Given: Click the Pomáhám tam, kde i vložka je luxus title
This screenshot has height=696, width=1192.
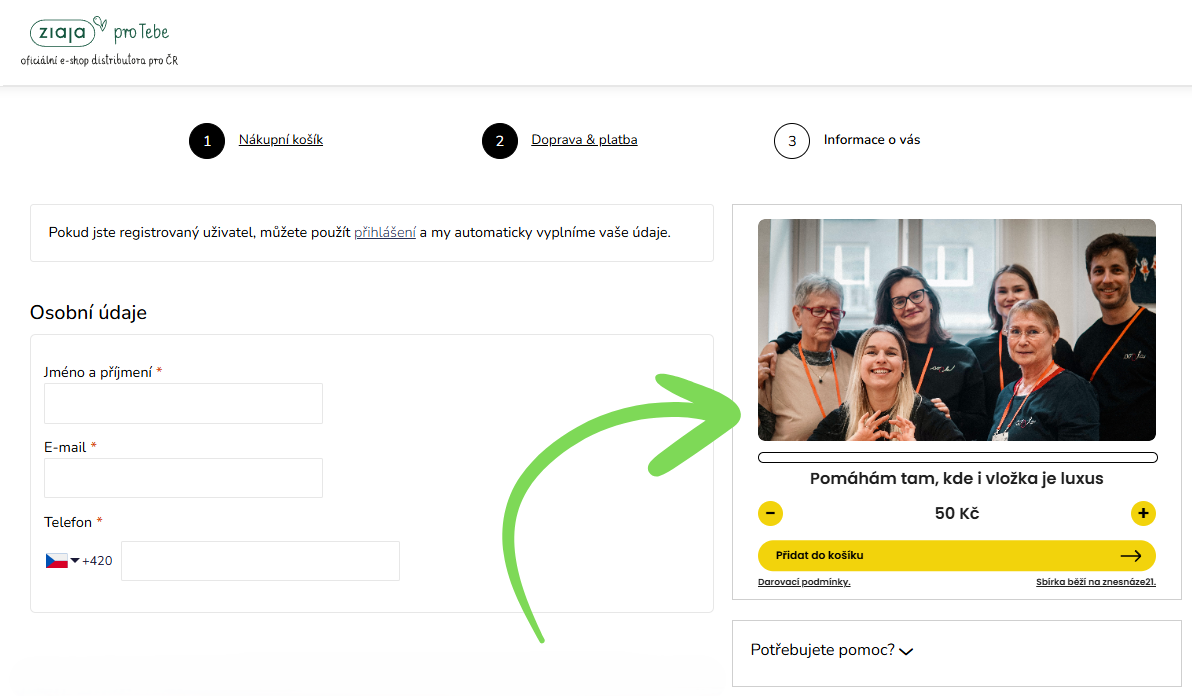Looking at the screenshot, I should coord(956,479).
